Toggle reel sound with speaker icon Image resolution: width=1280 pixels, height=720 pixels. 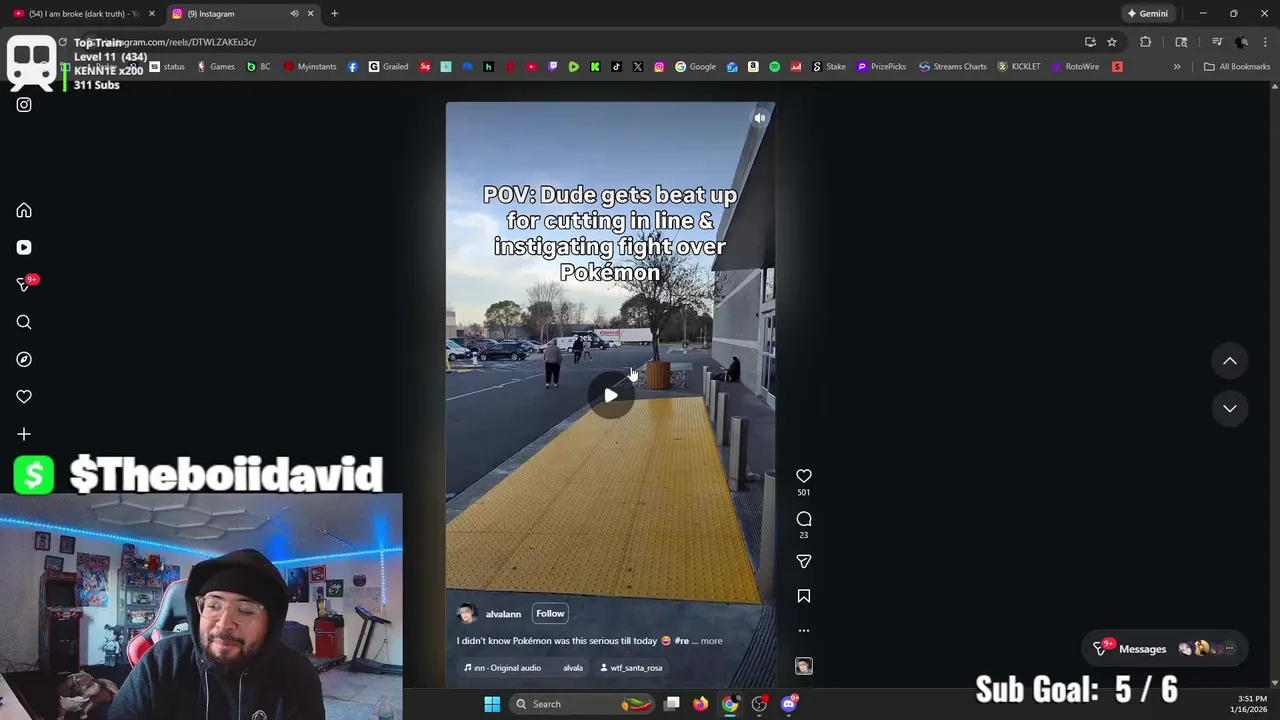760,118
